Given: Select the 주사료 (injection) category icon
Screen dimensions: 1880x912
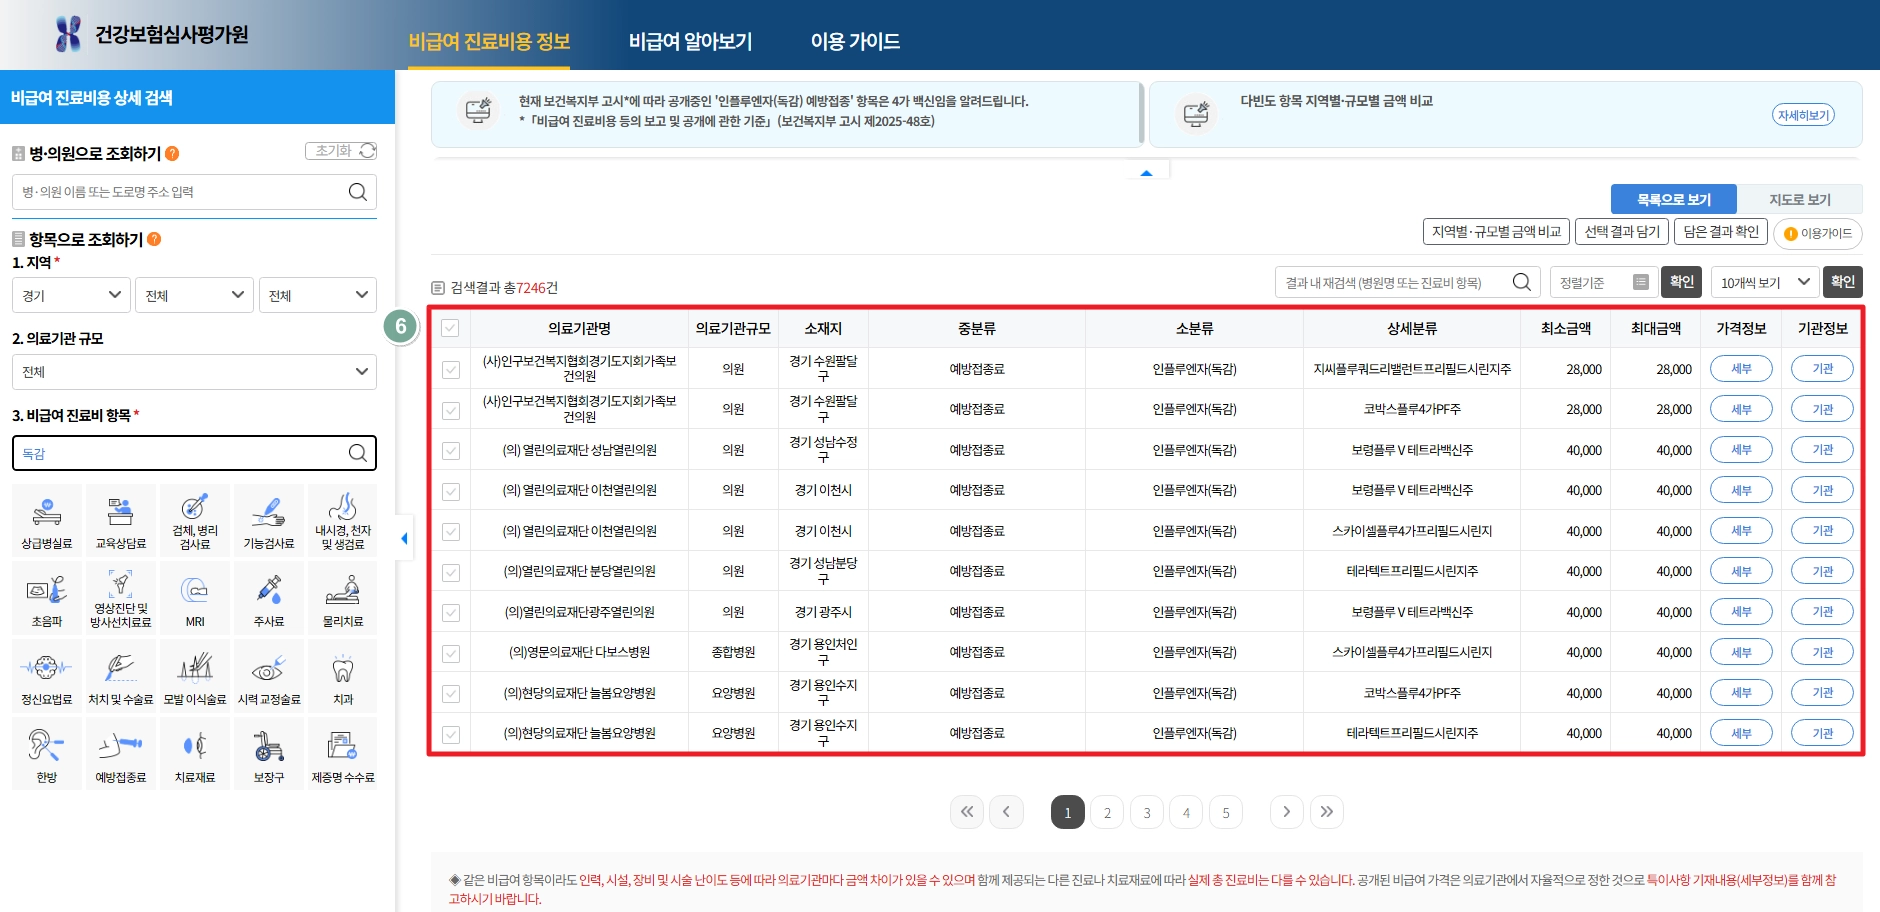Looking at the screenshot, I should click(269, 597).
